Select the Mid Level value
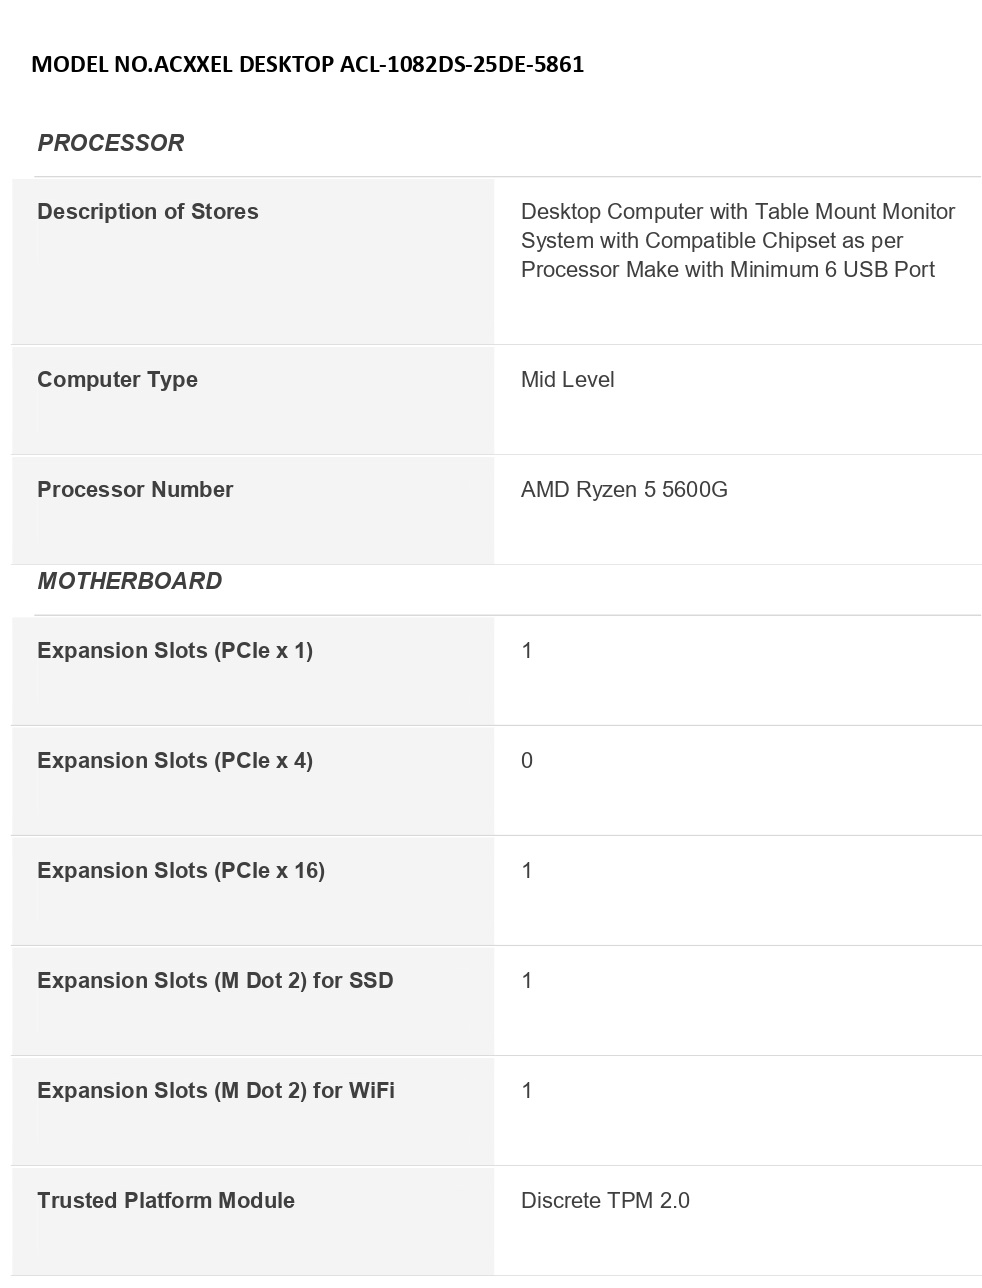The image size is (982, 1288). [567, 380]
